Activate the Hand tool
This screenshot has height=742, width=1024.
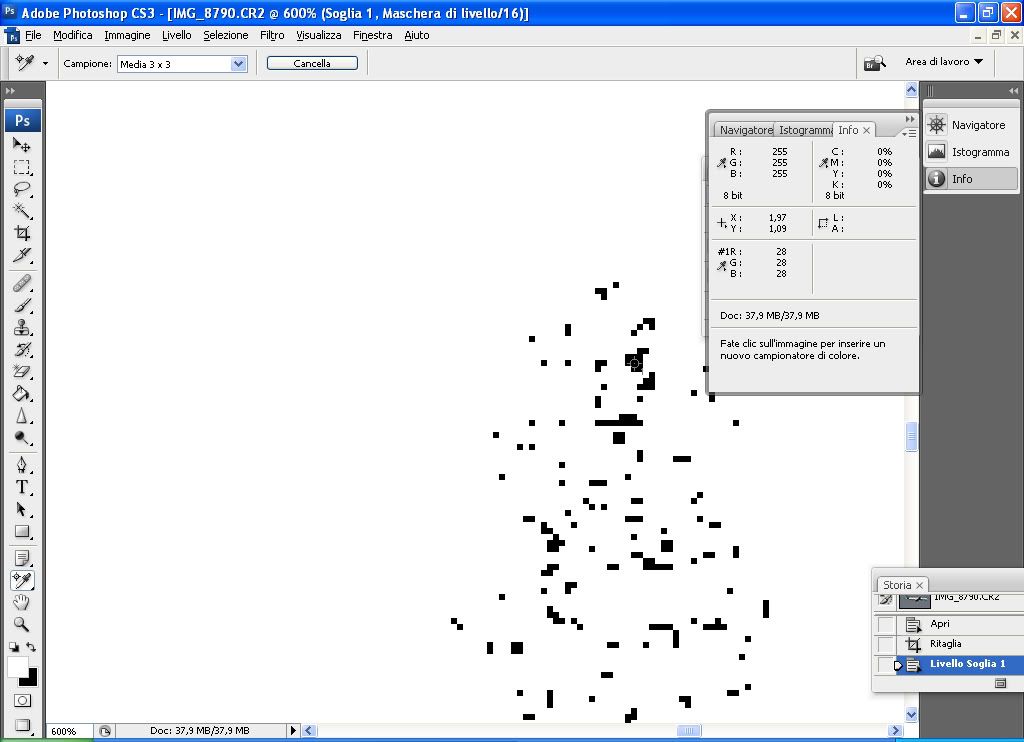click(22, 602)
